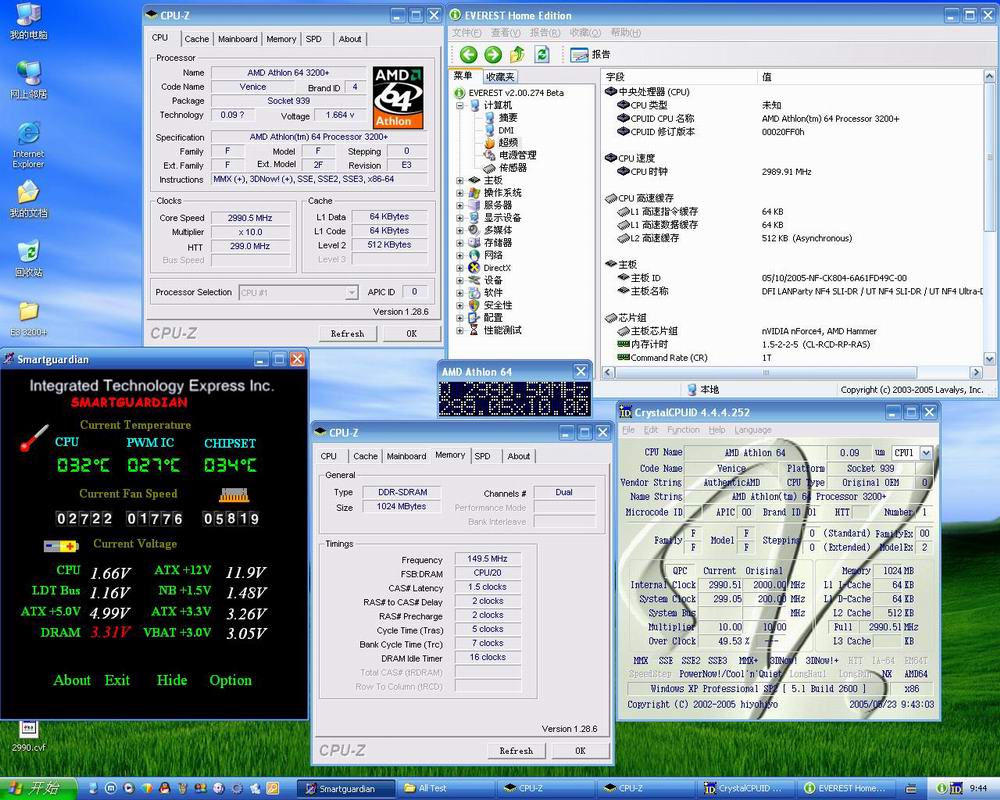The height and width of the screenshot is (800, 1000).
Task: Click Hide in Smartguardian
Action: 172,680
